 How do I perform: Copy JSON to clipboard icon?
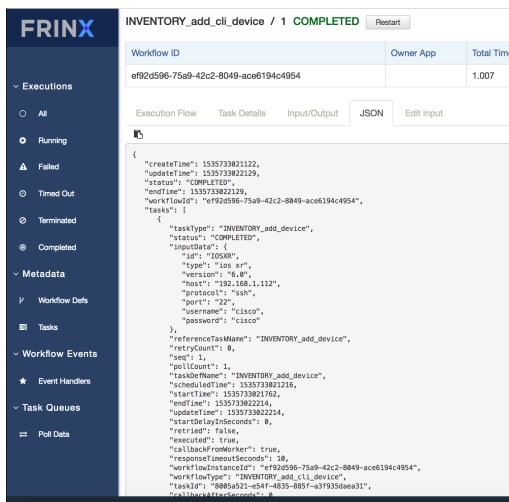point(138,134)
